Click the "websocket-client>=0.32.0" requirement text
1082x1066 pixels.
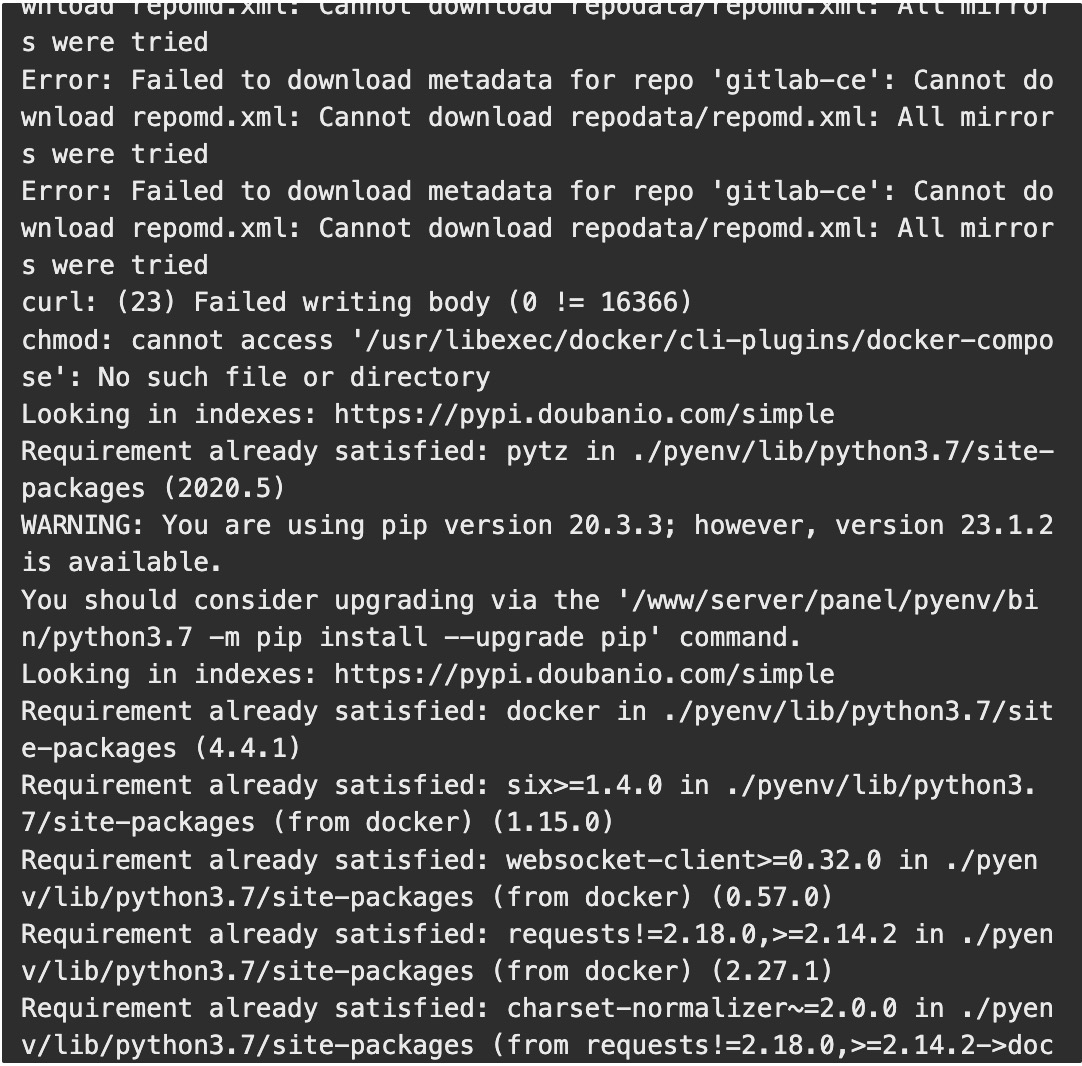coord(694,860)
